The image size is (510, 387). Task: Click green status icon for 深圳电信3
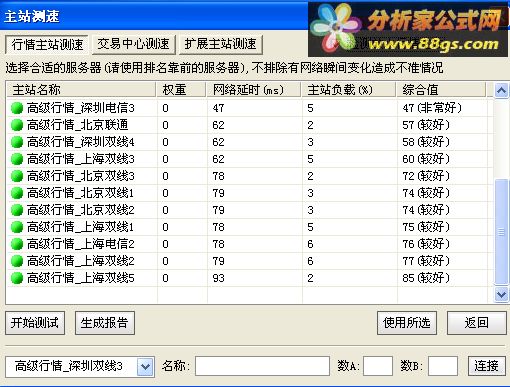pos(17,108)
